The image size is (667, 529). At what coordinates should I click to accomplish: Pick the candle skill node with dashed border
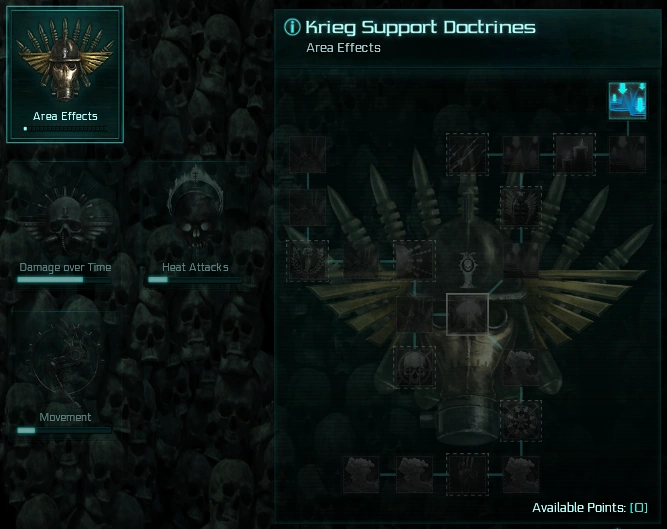(x=574, y=154)
